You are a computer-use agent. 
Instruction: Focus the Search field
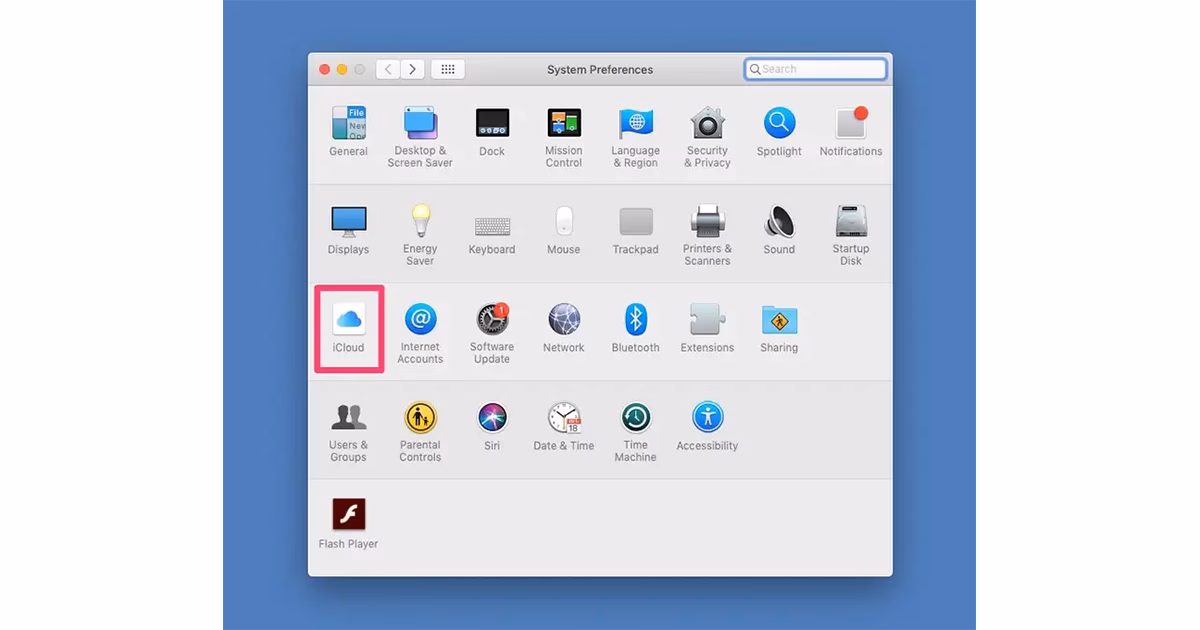tap(815, 69)
